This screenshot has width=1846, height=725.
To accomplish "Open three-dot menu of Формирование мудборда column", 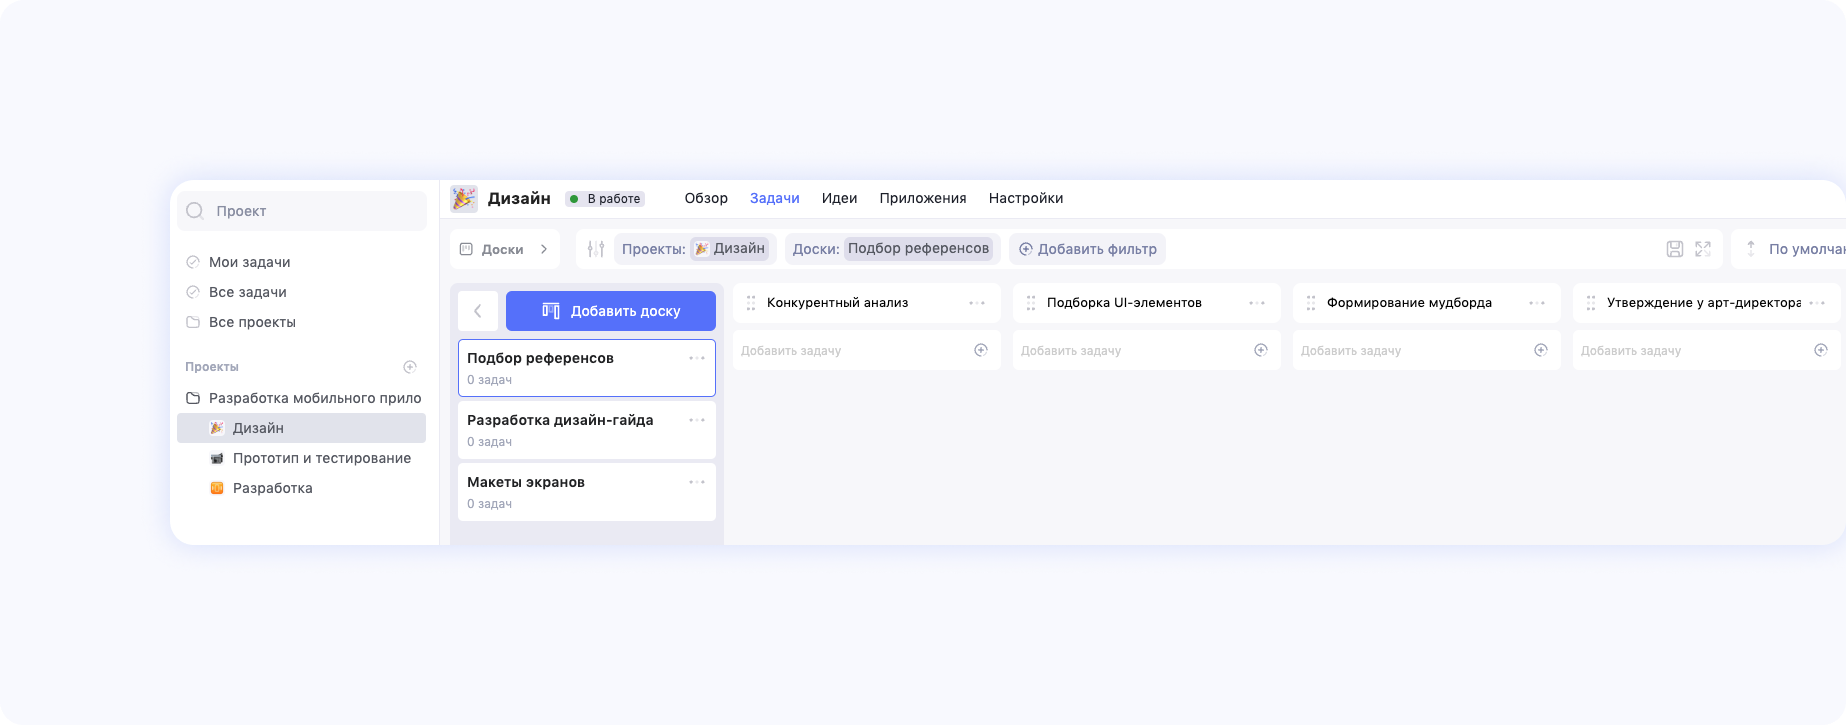I will click(1537, 303).
